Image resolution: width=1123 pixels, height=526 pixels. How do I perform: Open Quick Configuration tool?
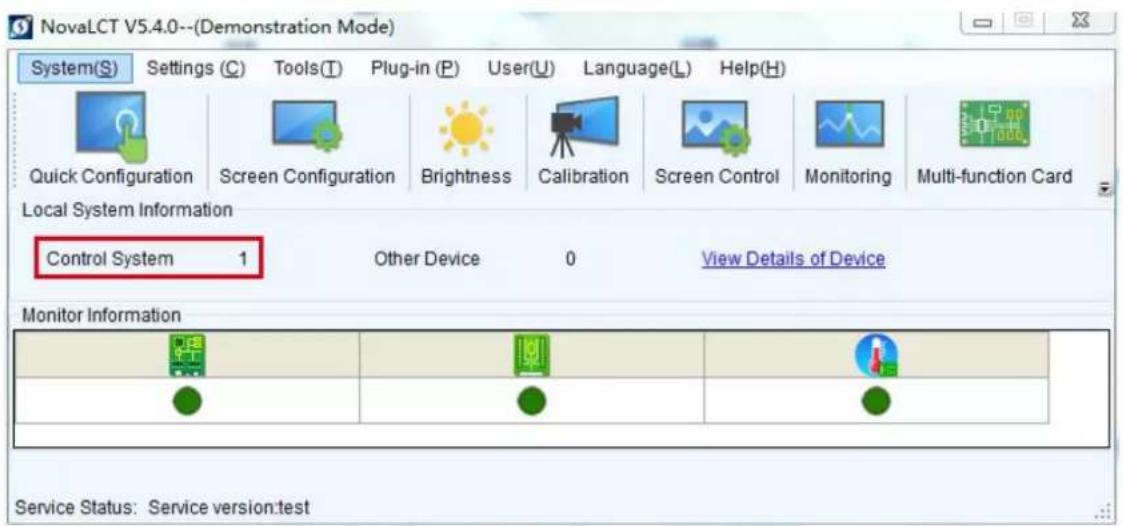[111, 138]
